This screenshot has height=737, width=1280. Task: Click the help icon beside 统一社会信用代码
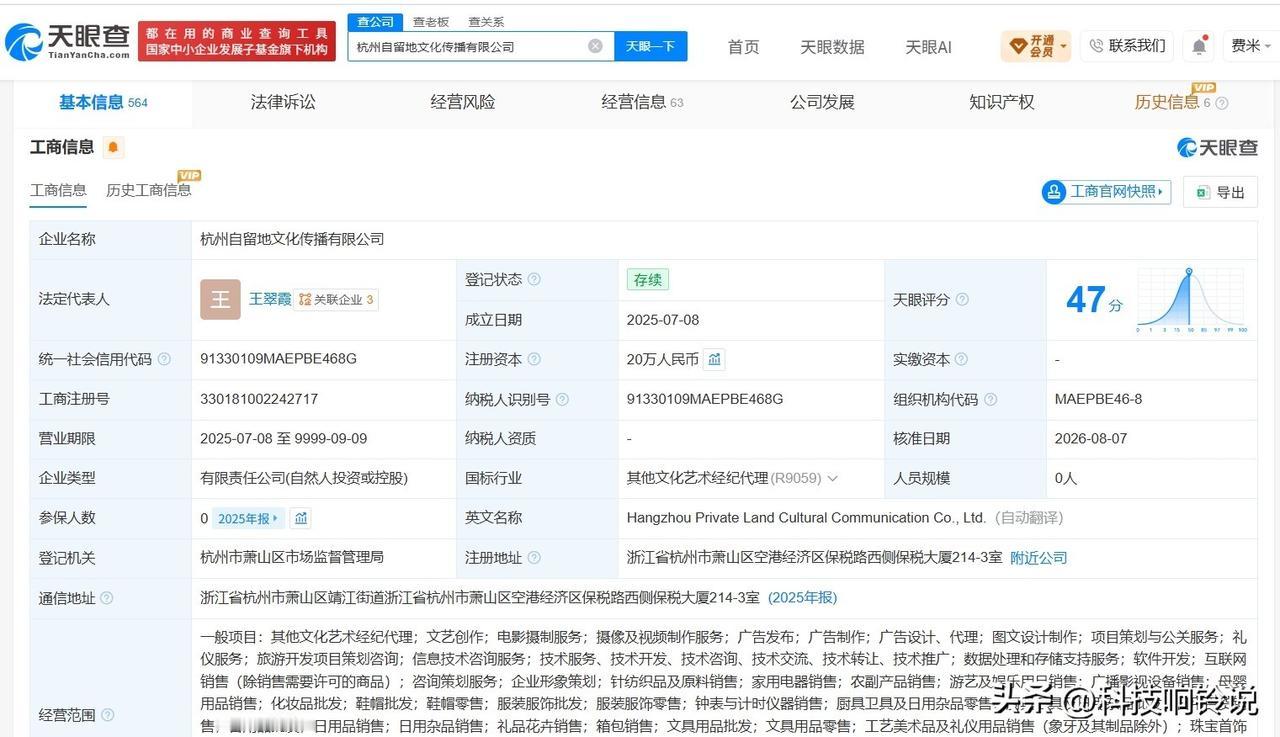(164, 359)
